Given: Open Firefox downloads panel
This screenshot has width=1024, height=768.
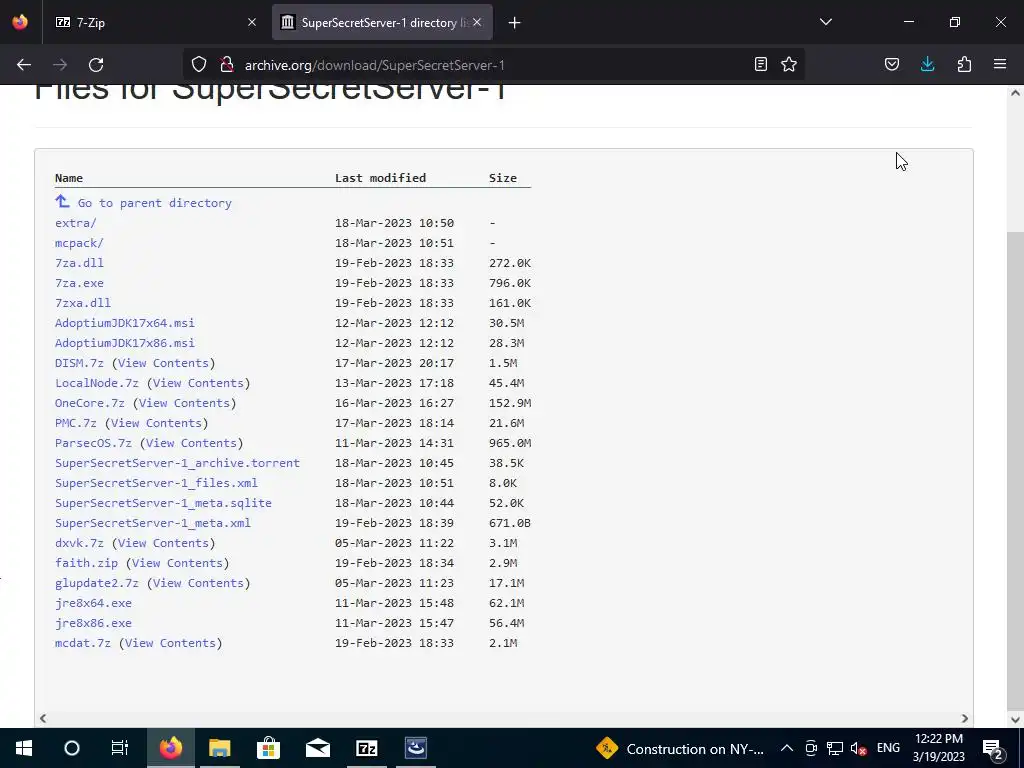Looking at the screenshot, I should pos(927,65).
